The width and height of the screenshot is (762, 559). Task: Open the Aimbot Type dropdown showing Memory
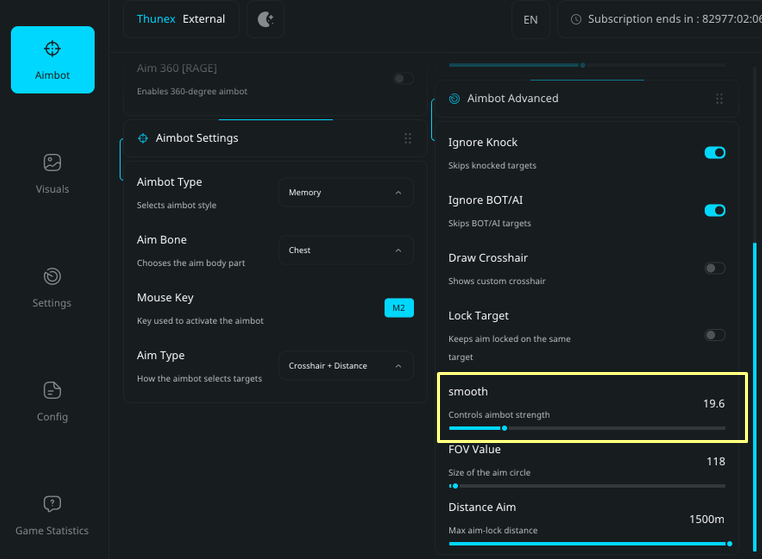click(345, 192)
